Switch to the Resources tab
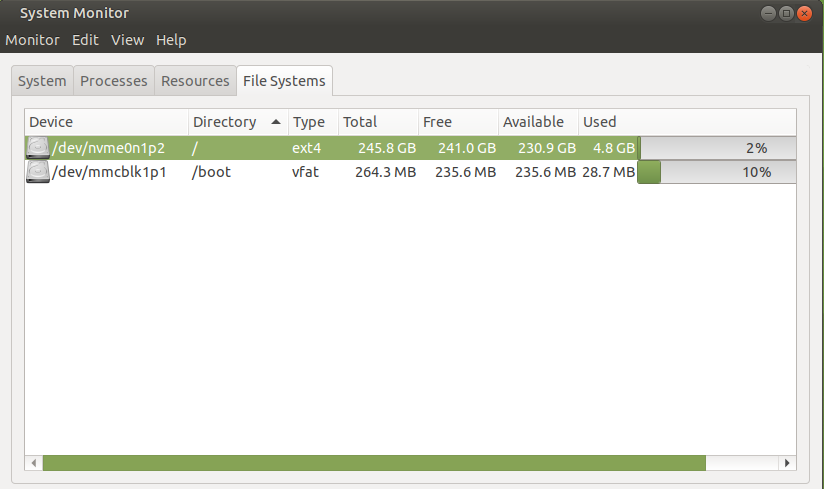 (x=195, y=81)
